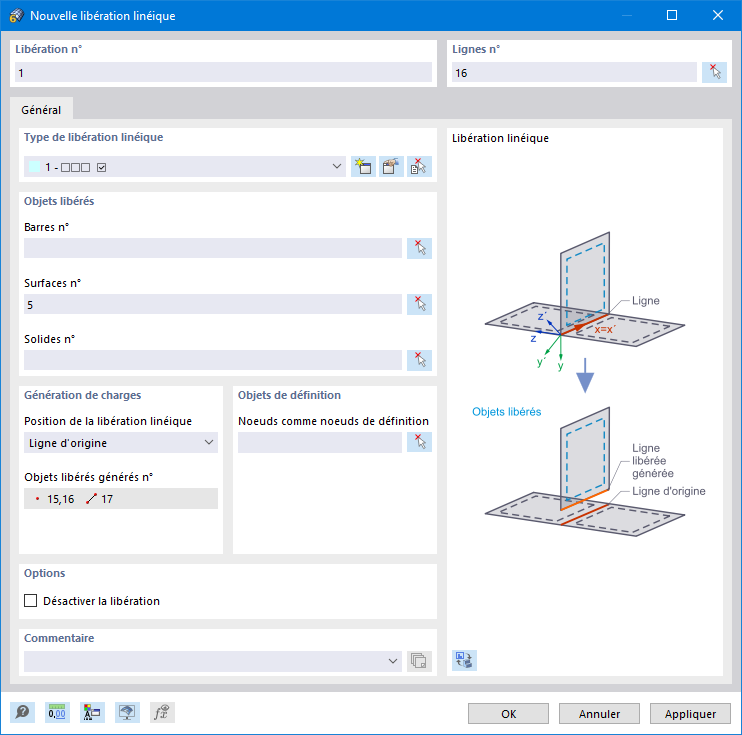Click the Appliquer button

click(690, 714)
